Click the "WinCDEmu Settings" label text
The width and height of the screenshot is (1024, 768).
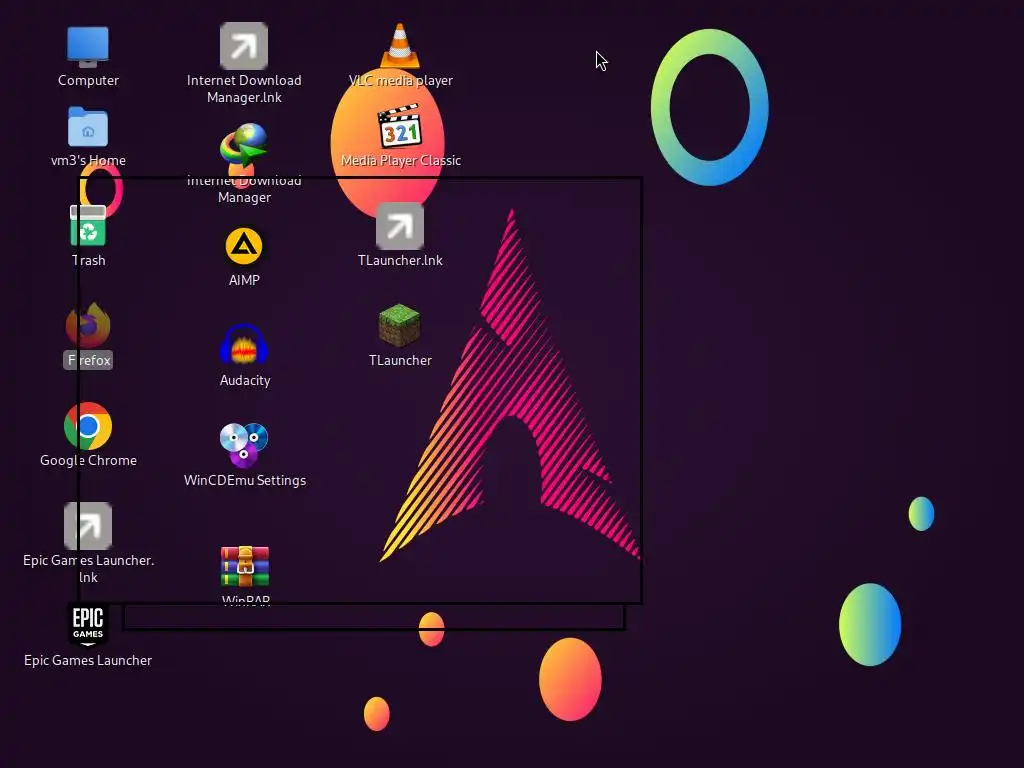pos(245,480)
